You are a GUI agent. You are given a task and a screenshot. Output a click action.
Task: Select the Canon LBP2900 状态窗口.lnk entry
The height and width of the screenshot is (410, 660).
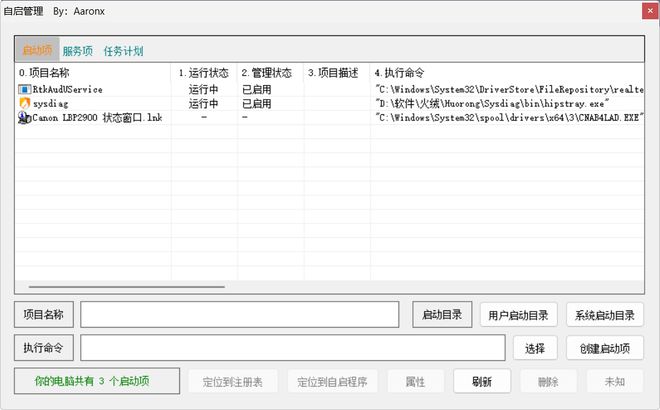click(x=97, y=117)
